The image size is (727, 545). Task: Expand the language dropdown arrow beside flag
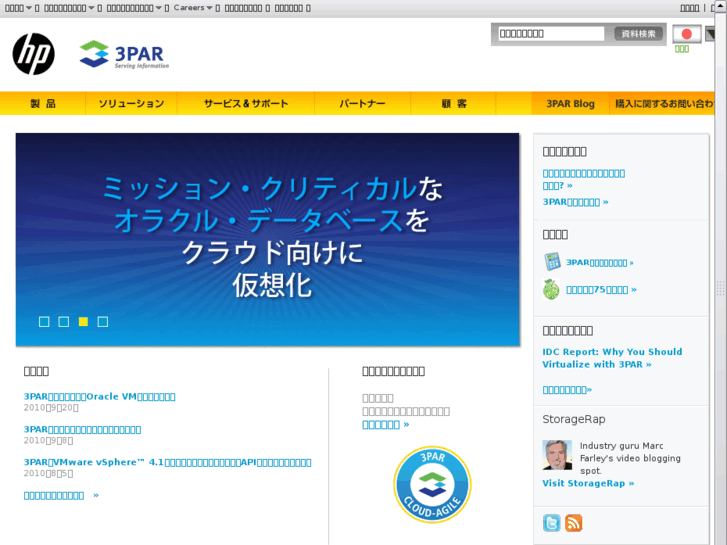710,34
